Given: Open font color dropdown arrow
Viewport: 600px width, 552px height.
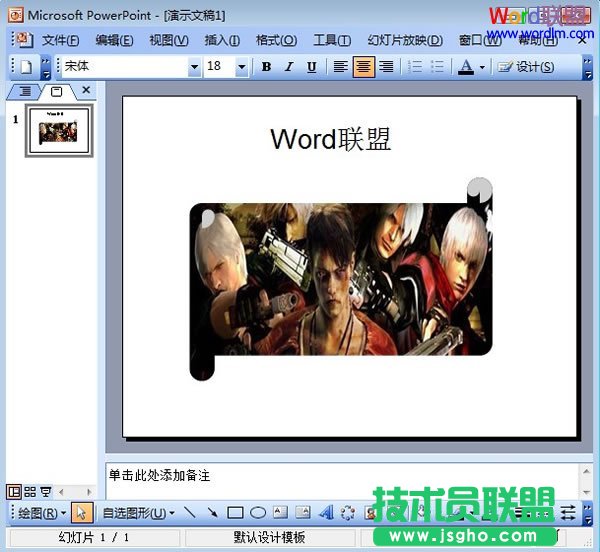Looking at the screenshot, I should (x=482, y=68).
